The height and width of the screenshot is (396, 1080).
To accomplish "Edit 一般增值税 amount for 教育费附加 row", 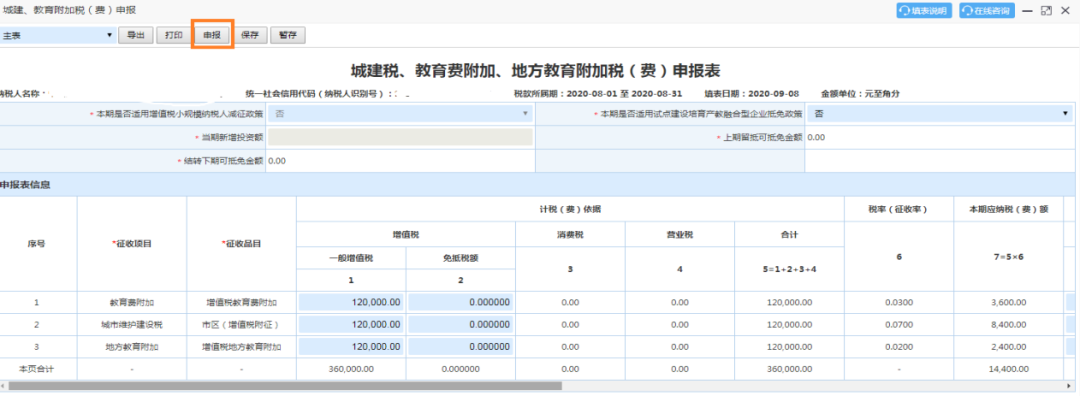I will point(351,302).
